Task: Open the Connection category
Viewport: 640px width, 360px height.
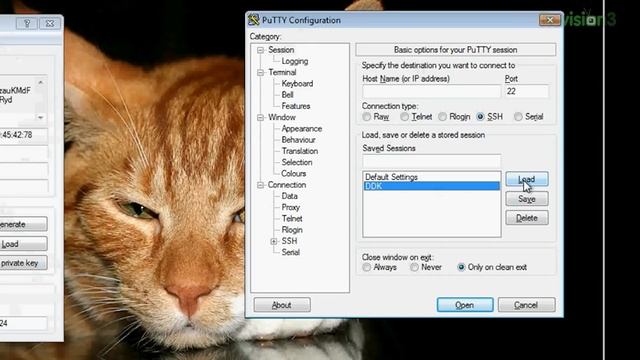Action: [287, 185]
